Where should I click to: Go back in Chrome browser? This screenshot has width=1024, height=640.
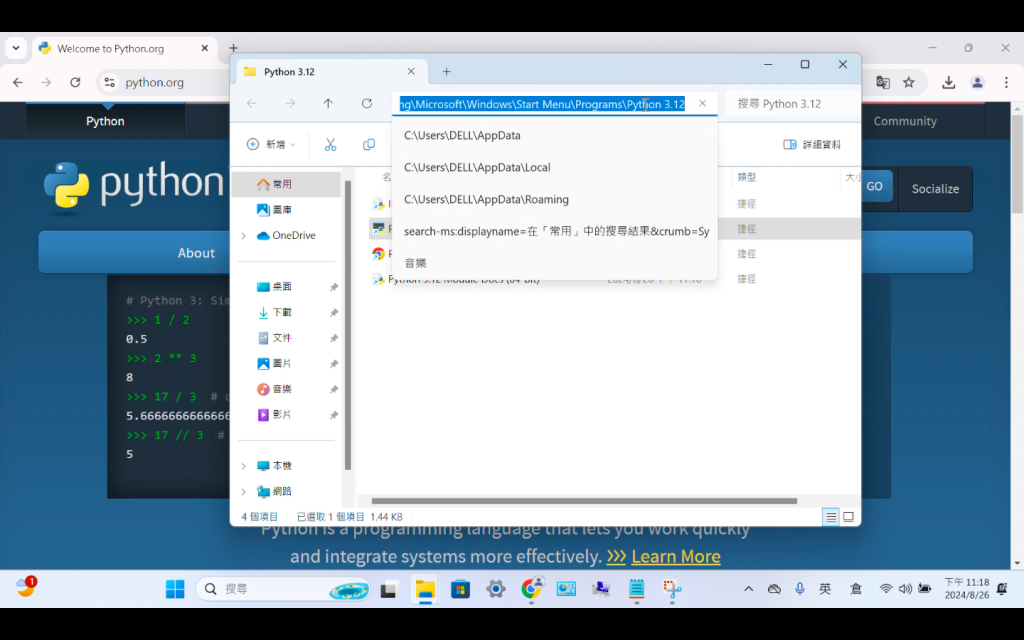pos(18,82)
